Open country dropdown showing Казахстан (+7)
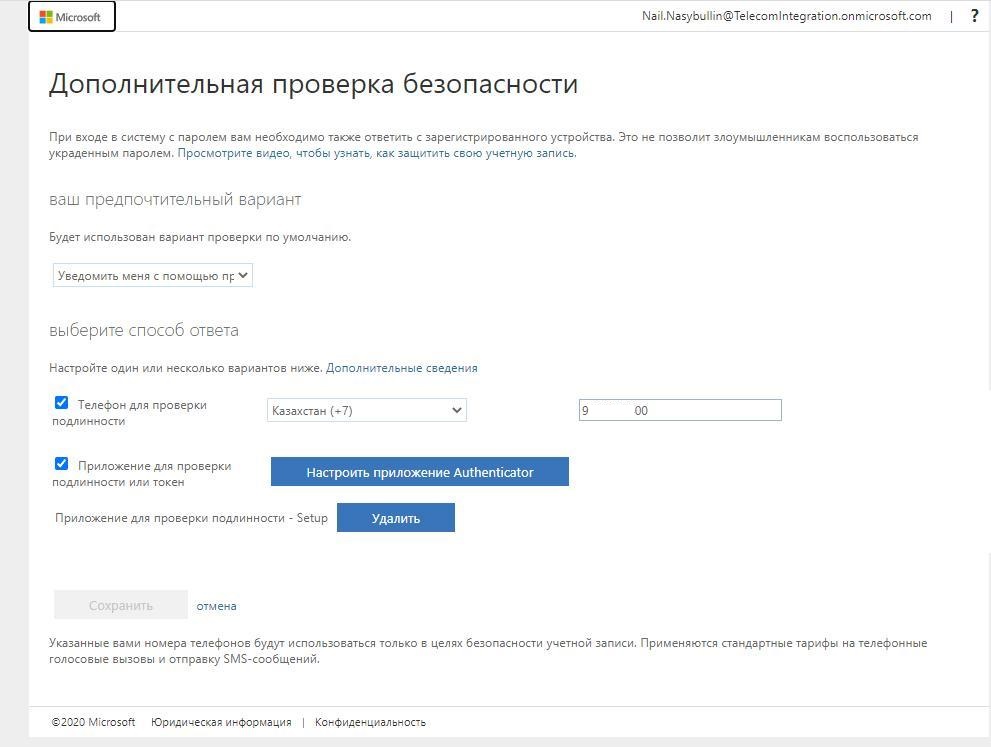The width and height of the screenshot is (991, 747). (367, 410)
